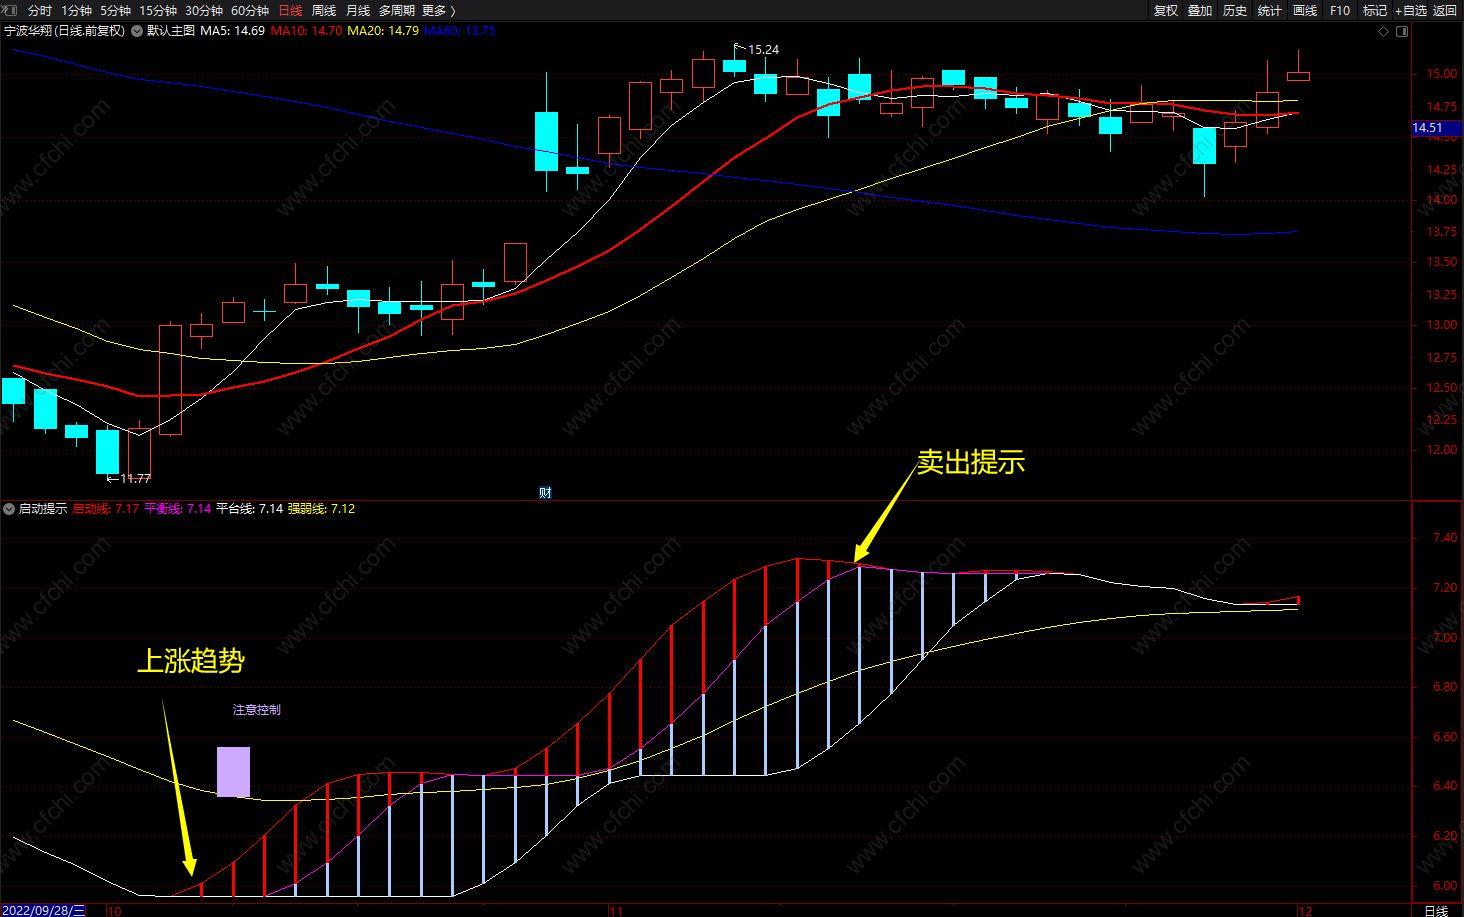
Task: Click the 叠加 overlay button
Action: pos(1200,10)
